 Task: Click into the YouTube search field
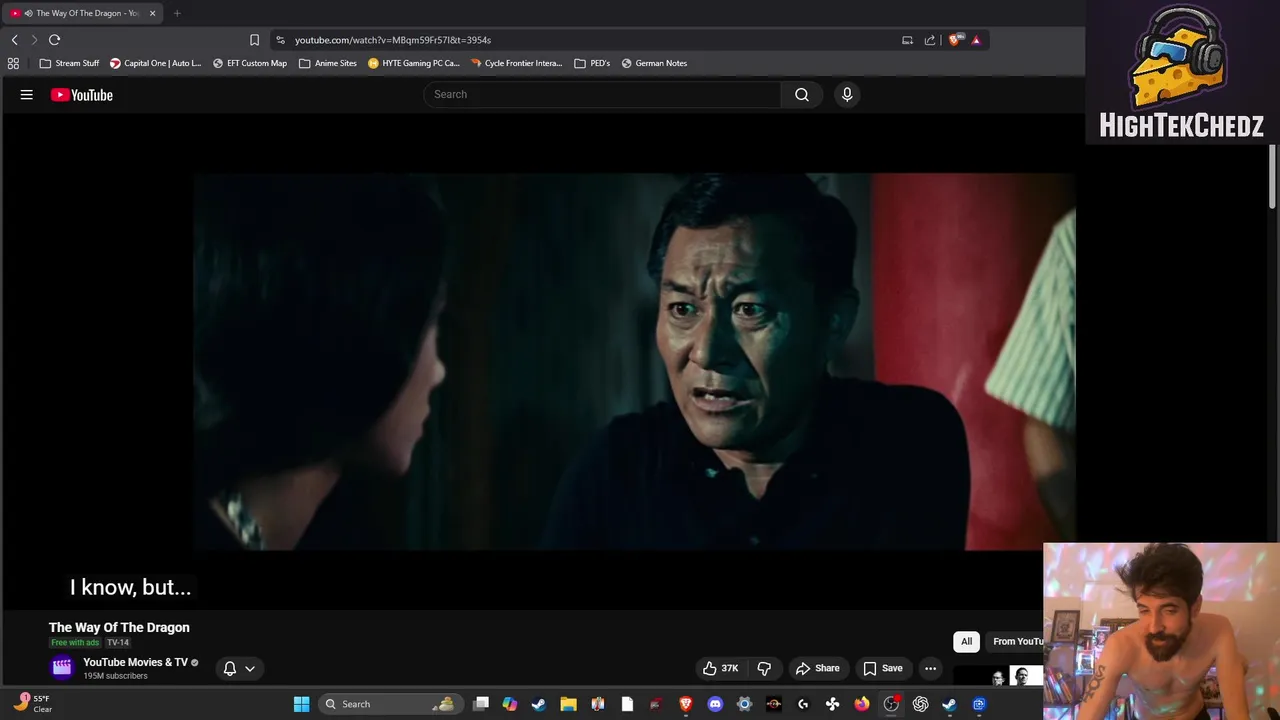pyautogui.click(x=603, y=94)
